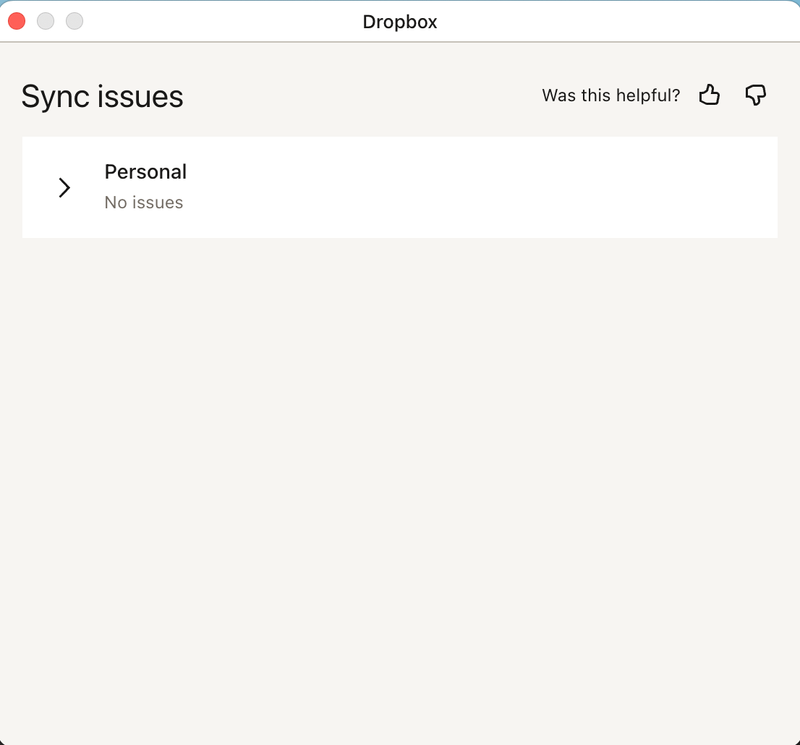Click the "Sync issues" heading
The height and width of the screenshot is (745, 800).
[x=102, y=97]
